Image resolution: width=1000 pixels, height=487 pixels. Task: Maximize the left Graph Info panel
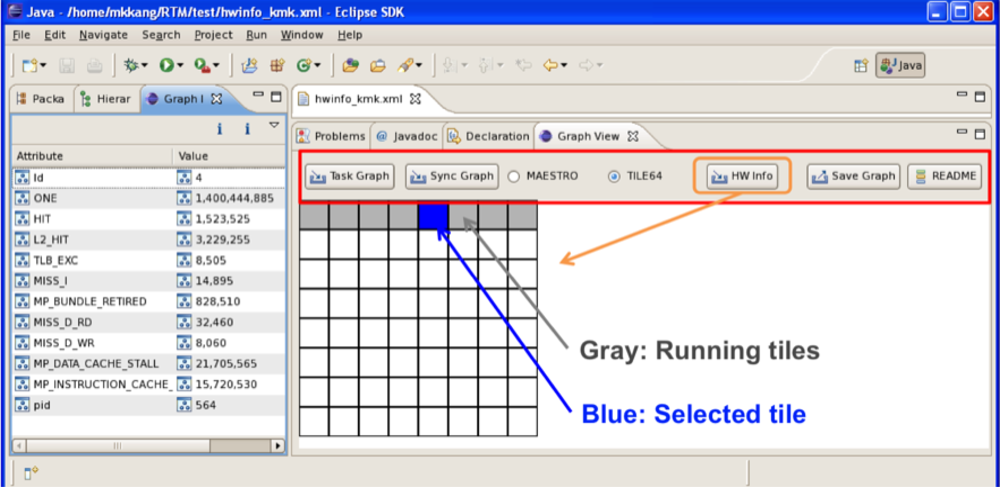click(x=276, y=97)
